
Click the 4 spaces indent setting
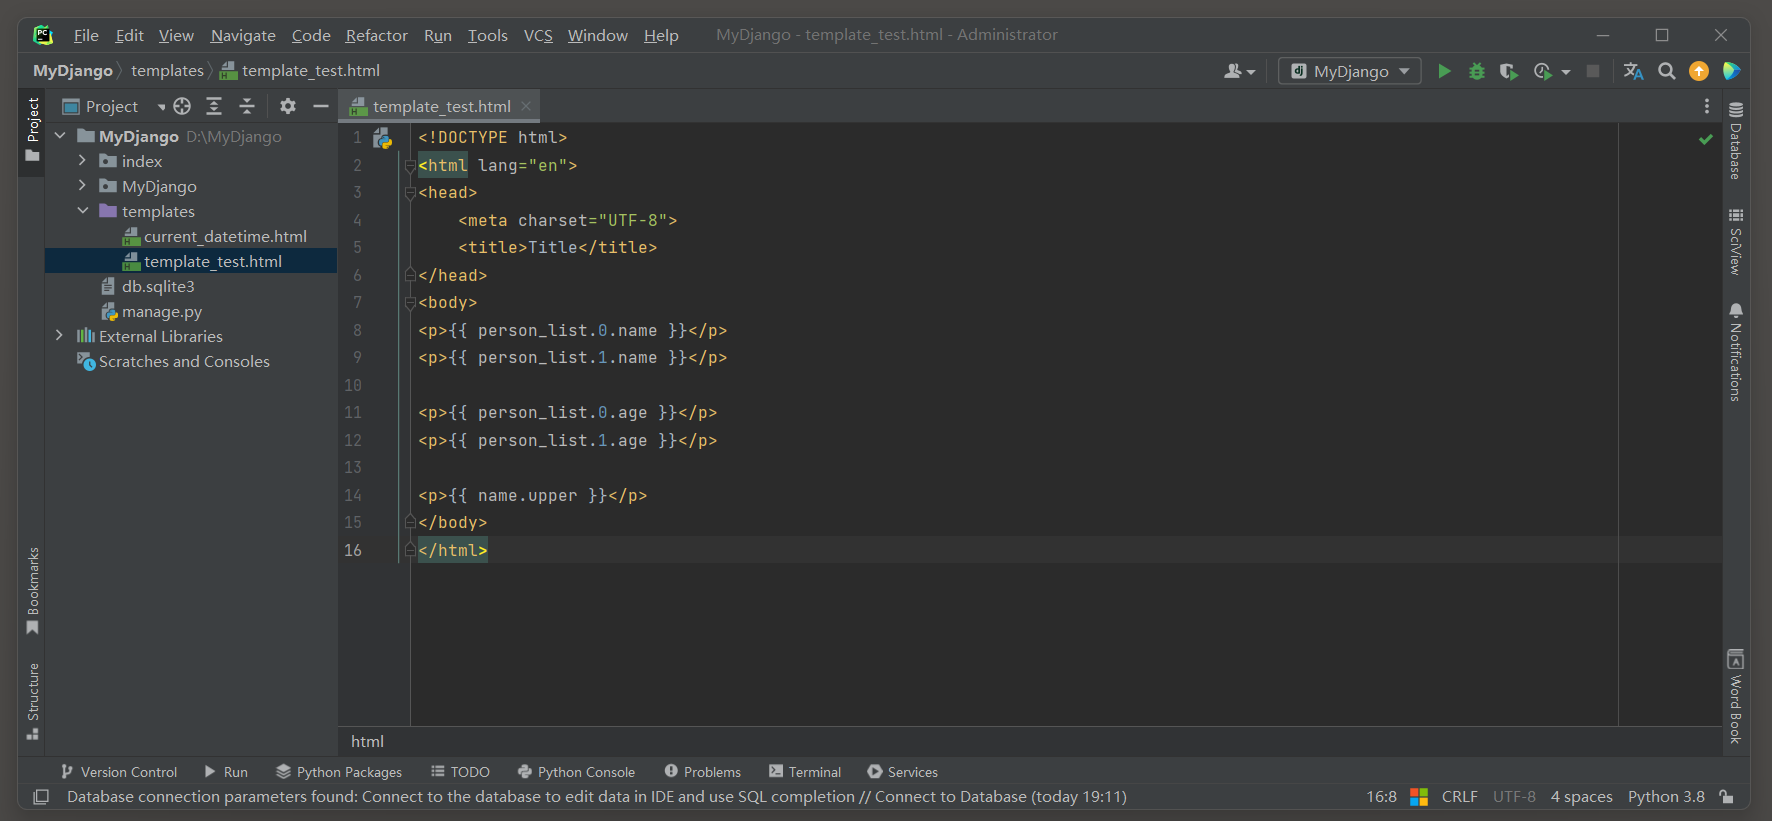point(1581,797)
